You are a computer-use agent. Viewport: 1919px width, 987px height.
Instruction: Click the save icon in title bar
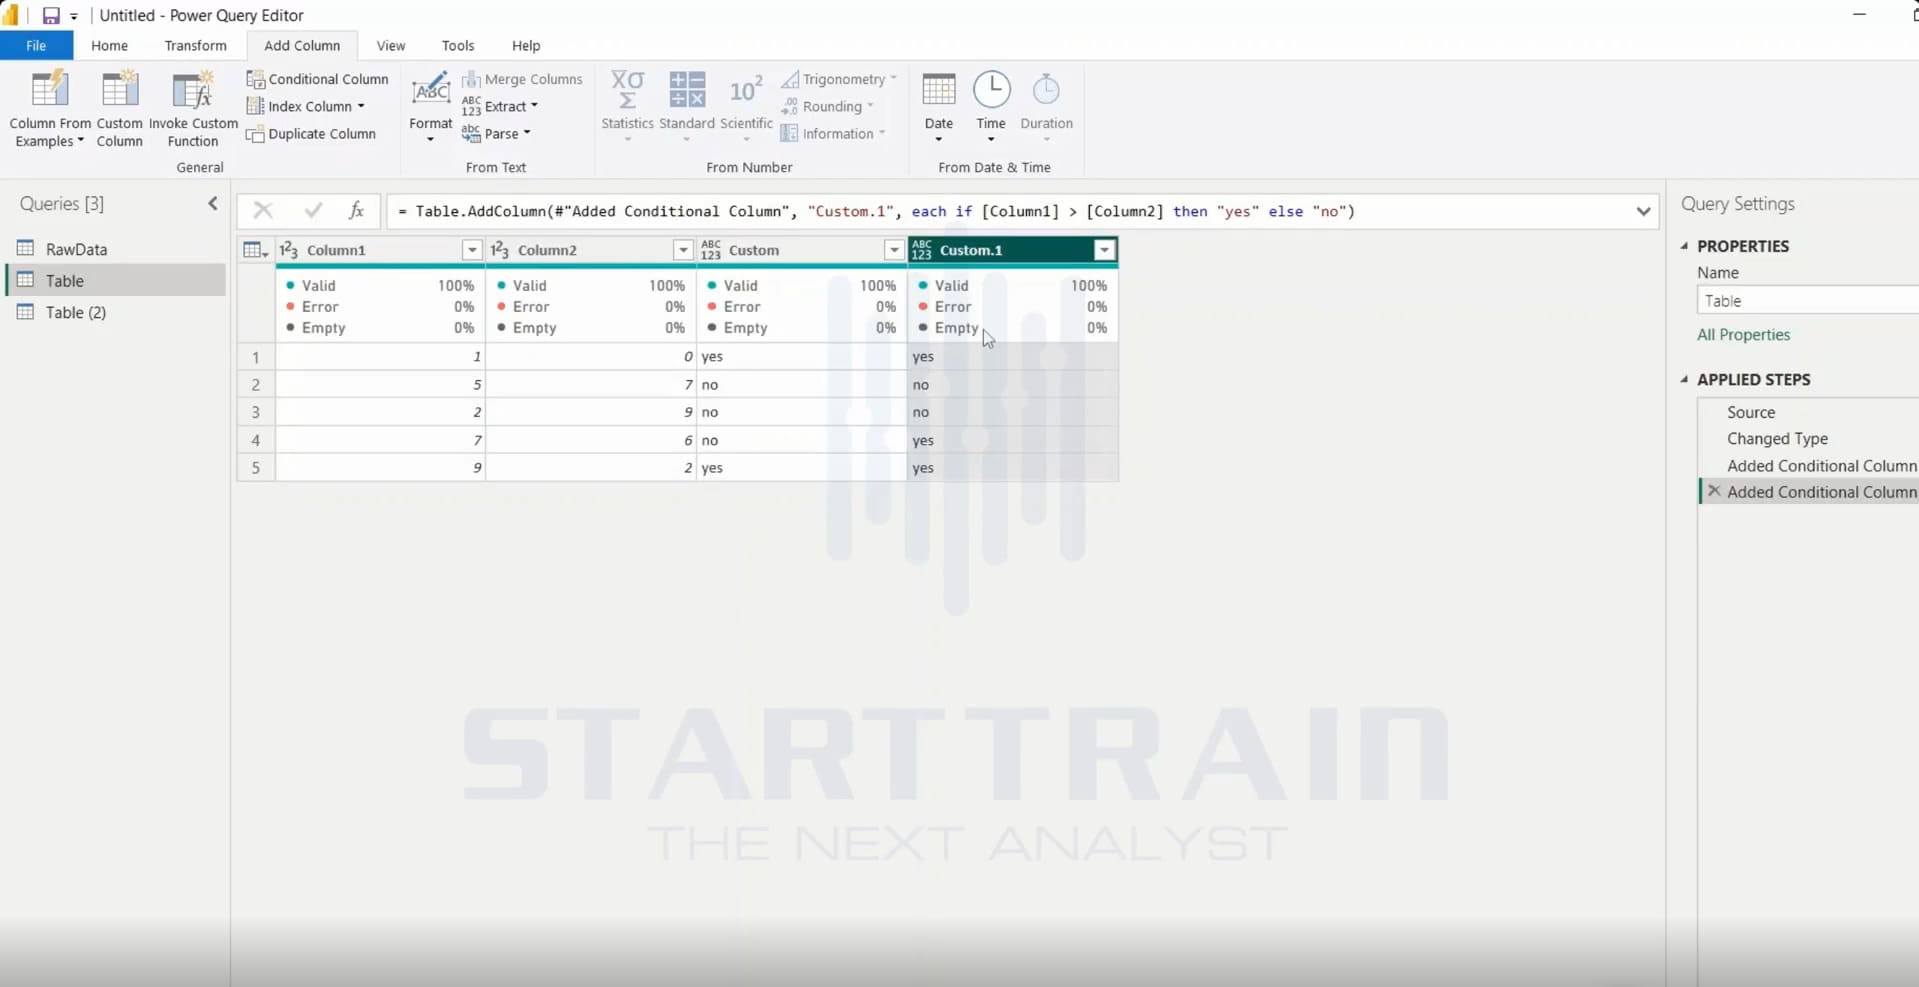click(x=51, y=16)
